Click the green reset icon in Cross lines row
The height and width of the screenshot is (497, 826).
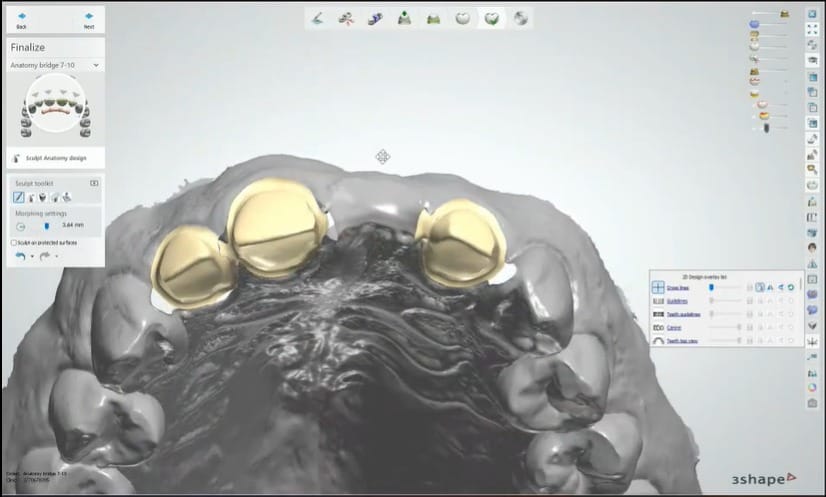[x=791, y=287]
